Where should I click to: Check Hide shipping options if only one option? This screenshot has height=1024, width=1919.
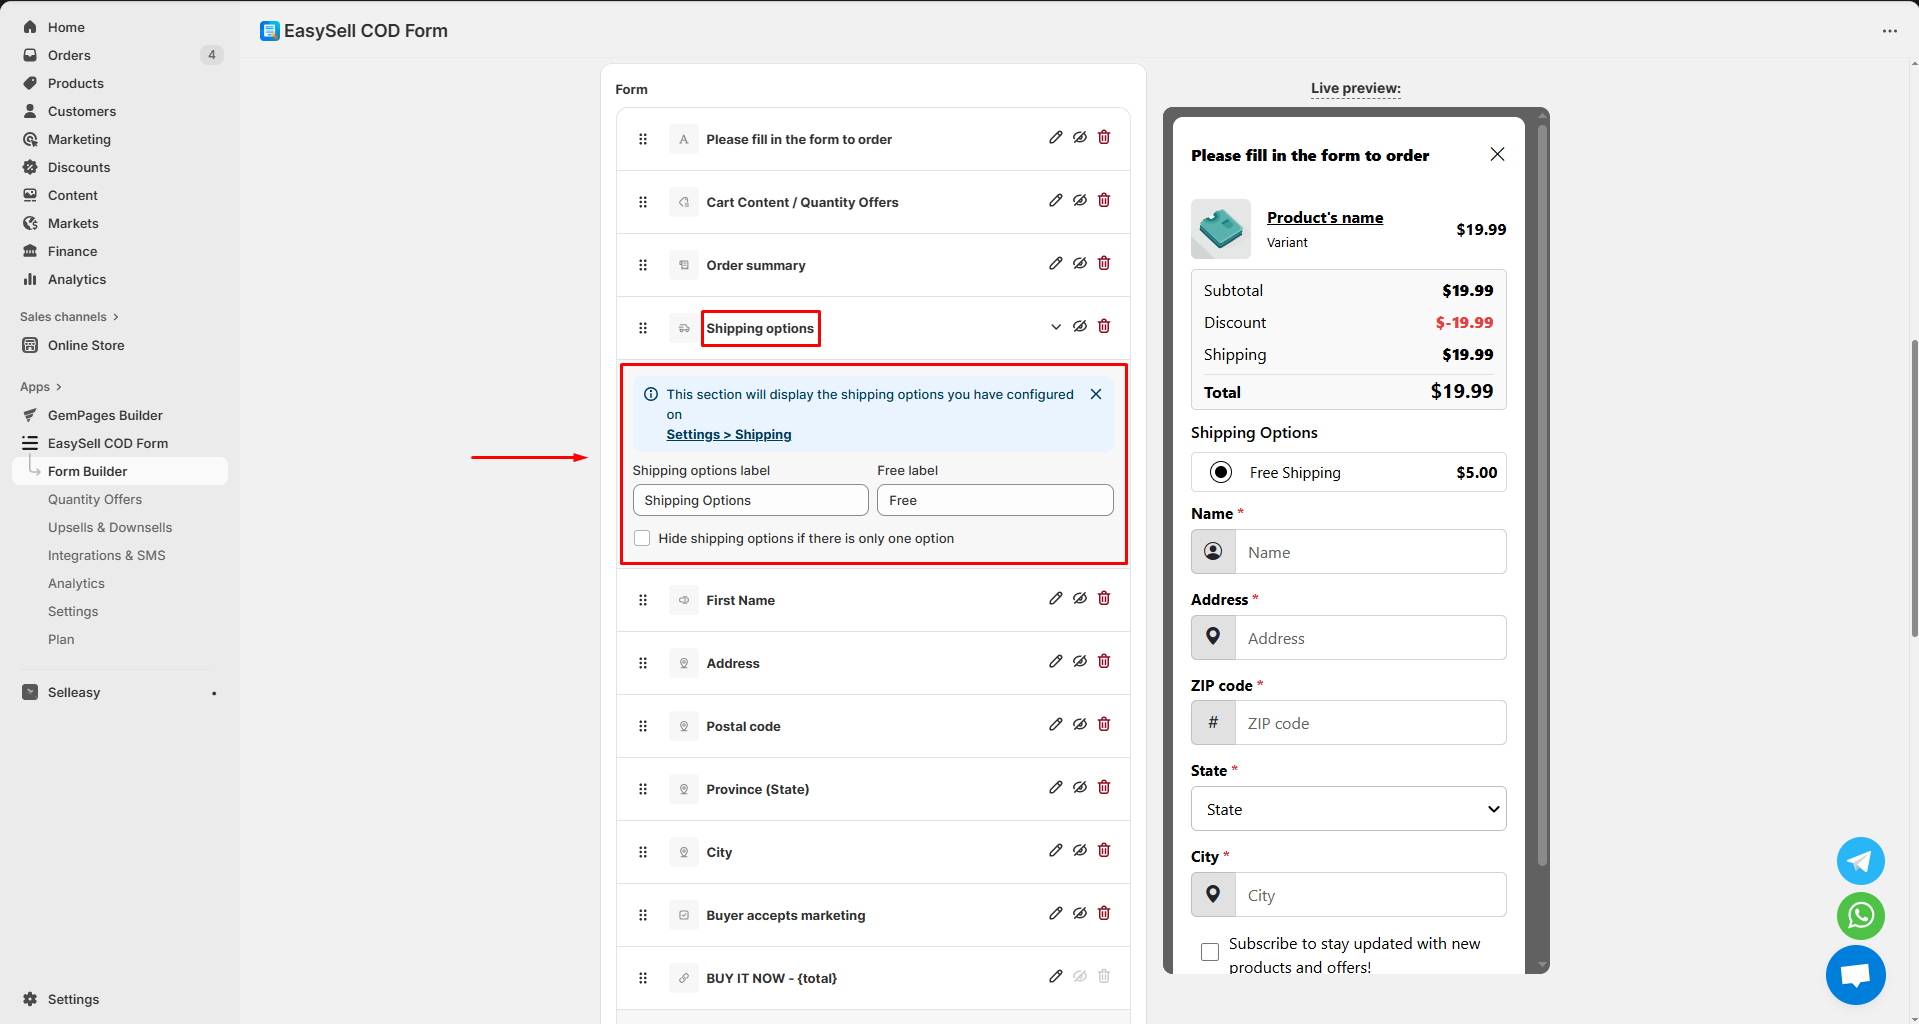click(642, 538)
